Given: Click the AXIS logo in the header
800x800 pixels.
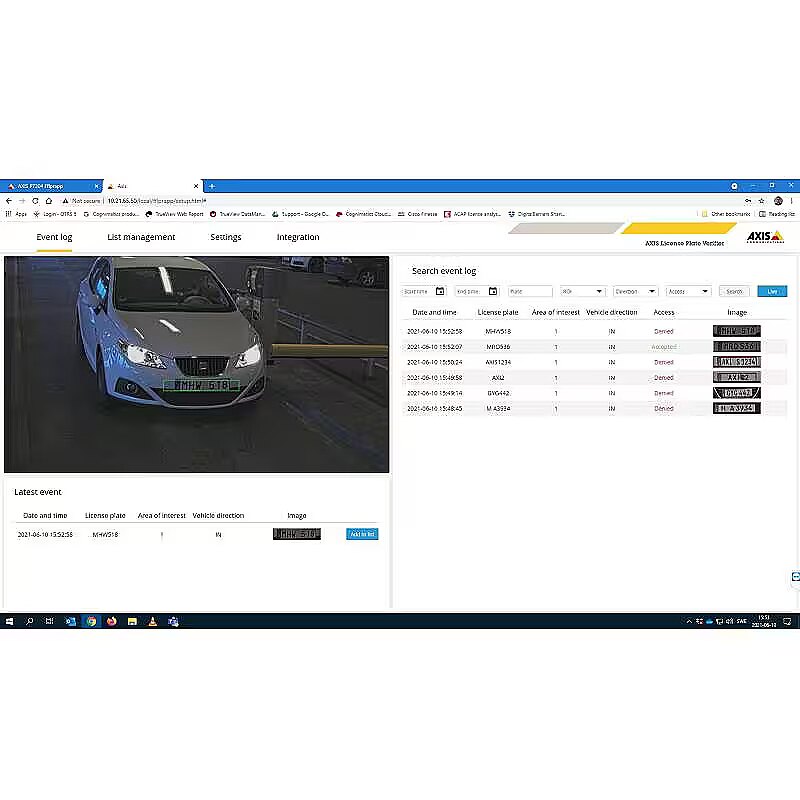Looking at the screenshot, I should [x=764, y=237].
